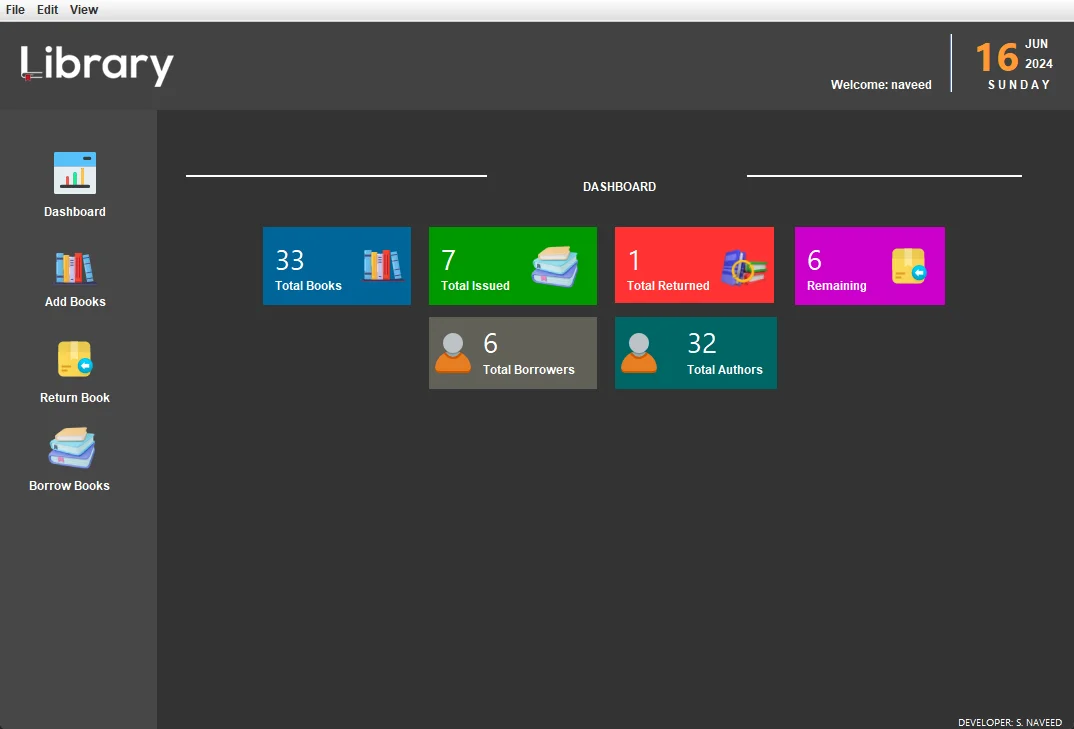This screenshot has width=1074, height=729.
Task: Click the Total Borrowers label
Action: (x=529, y=369)
